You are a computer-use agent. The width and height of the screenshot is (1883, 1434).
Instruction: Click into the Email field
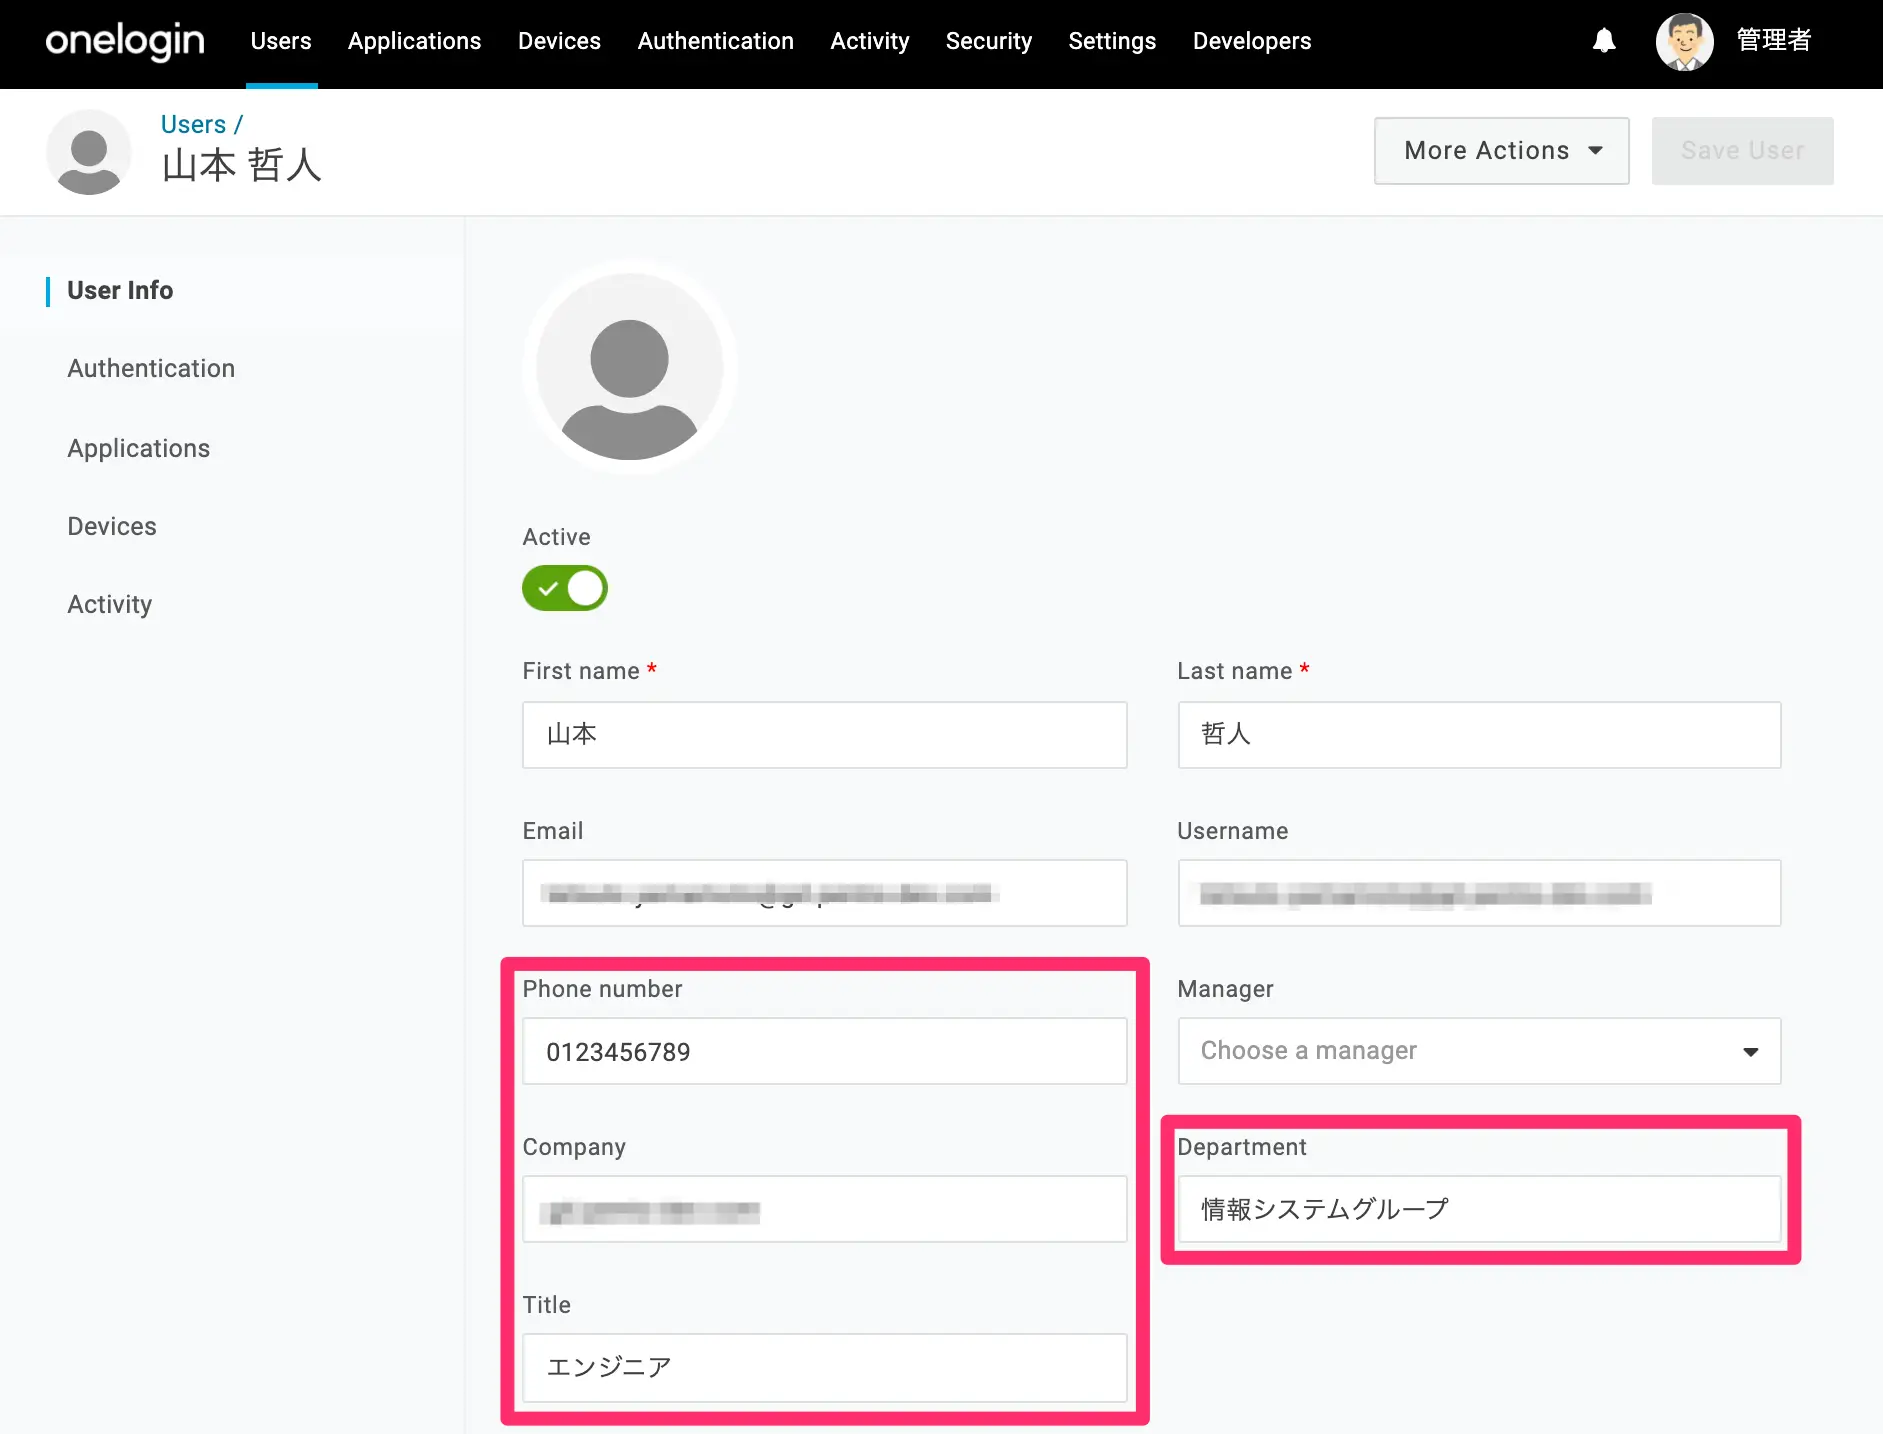point(824,893)
